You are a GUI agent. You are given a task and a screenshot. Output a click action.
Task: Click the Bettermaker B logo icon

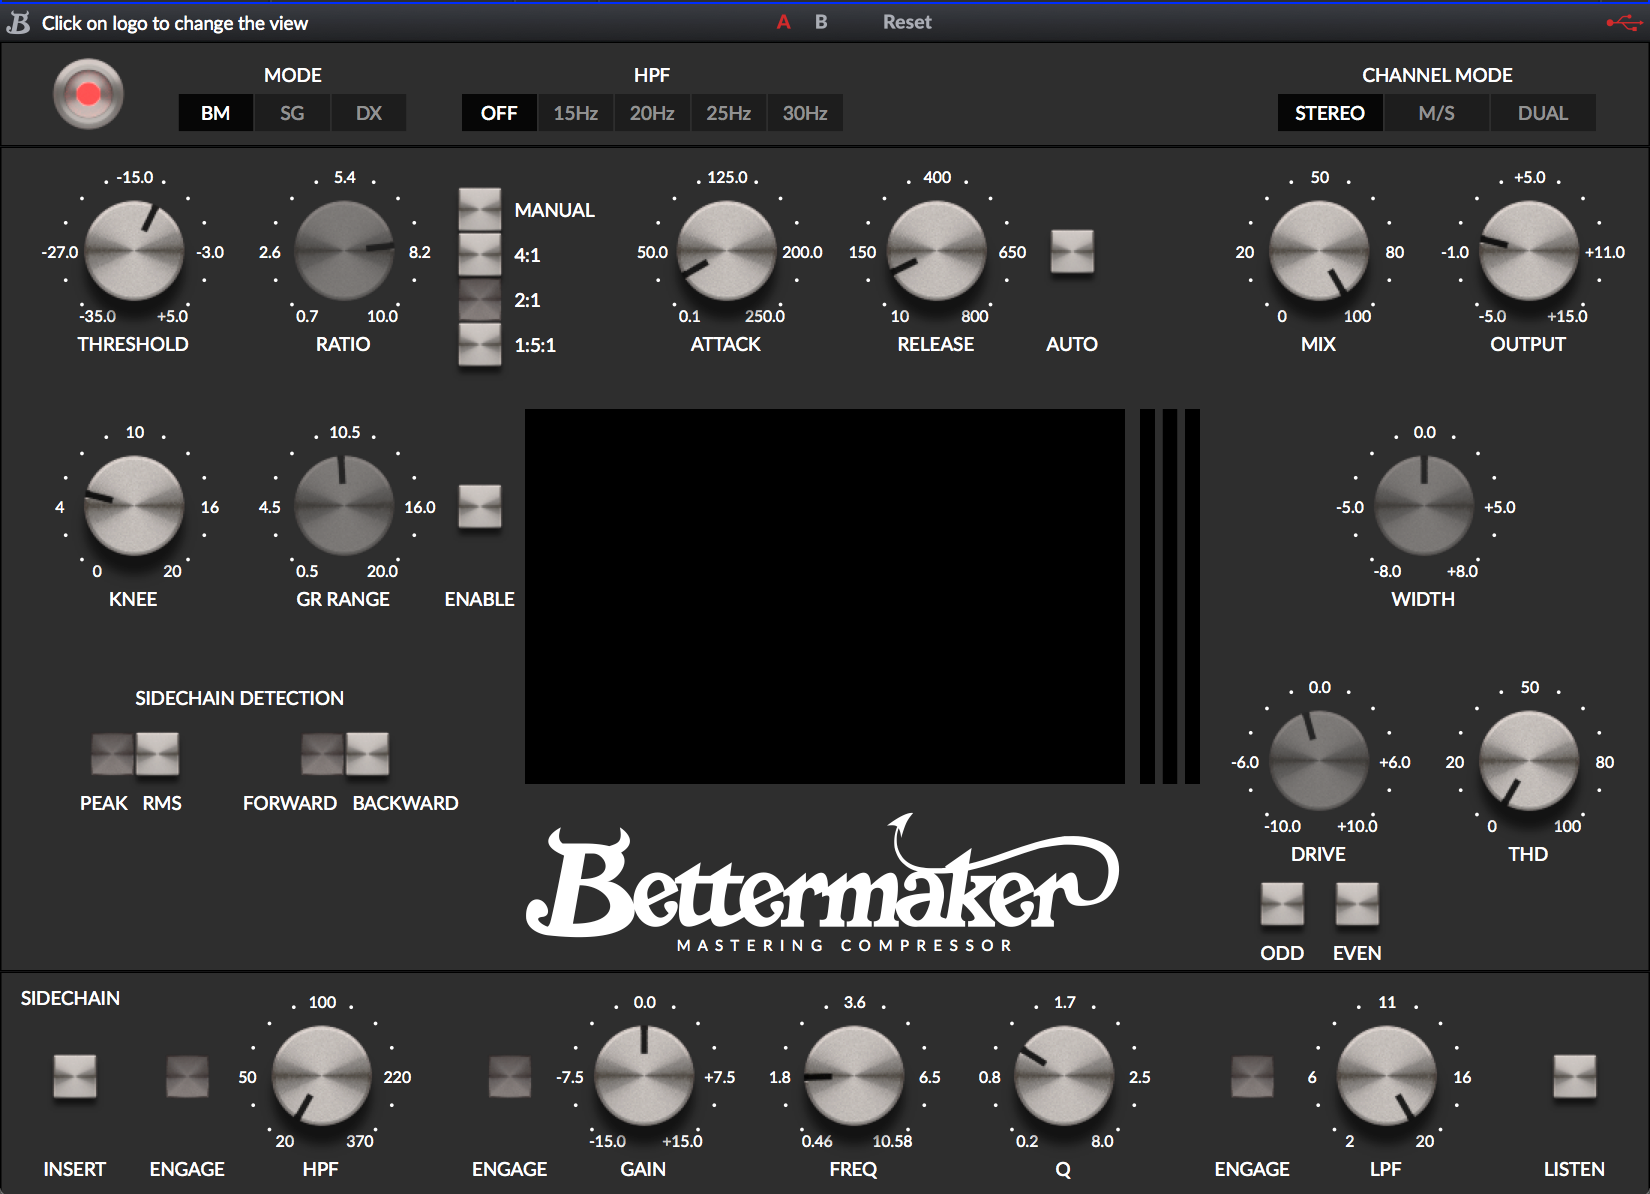19,22
